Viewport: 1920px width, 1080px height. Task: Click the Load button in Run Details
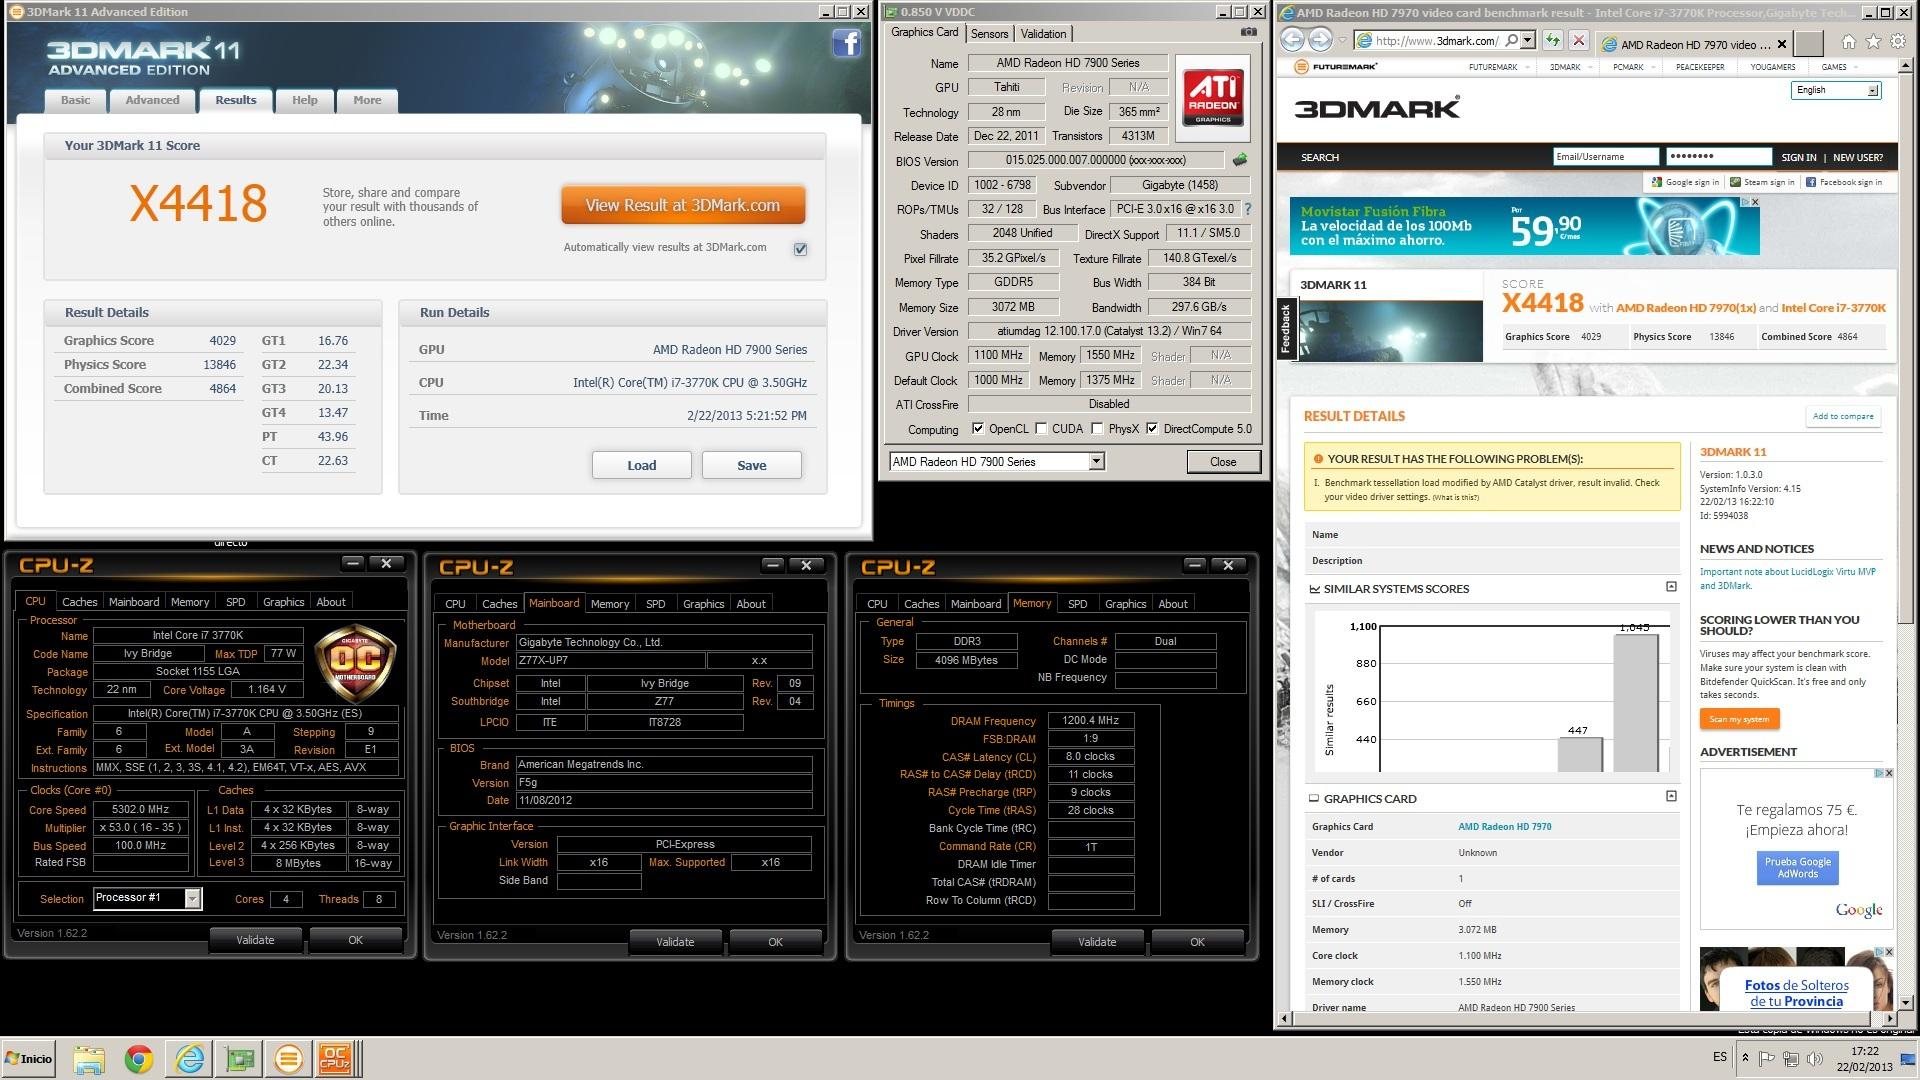coord(641,465)
